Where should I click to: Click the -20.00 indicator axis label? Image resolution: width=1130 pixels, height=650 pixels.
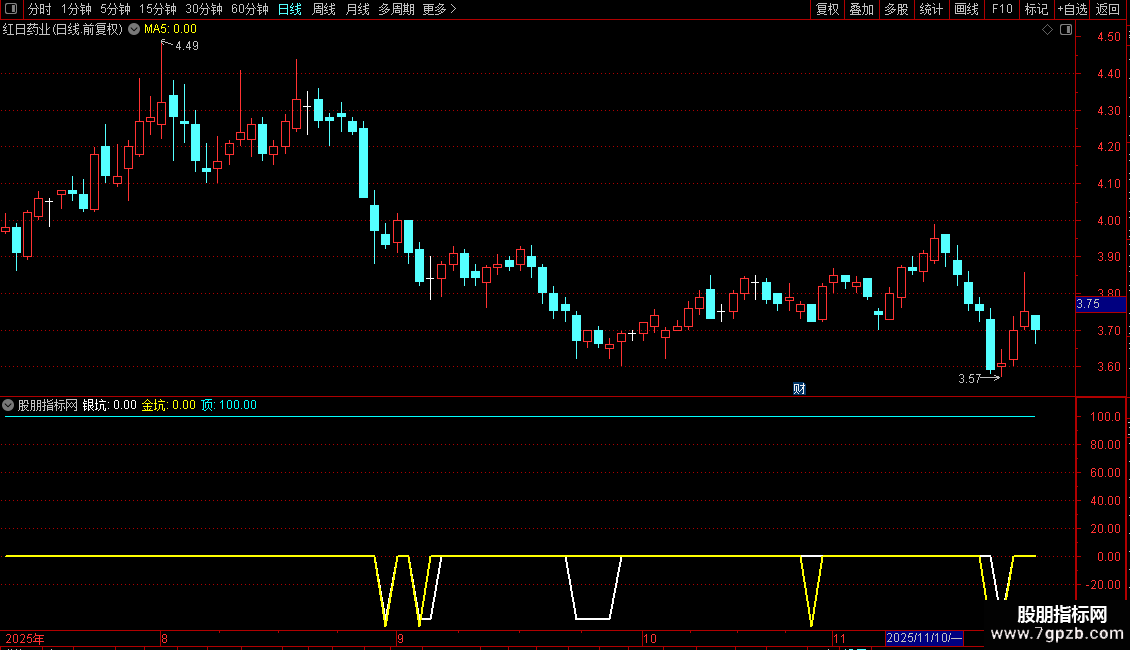[x=1103, y=585]
